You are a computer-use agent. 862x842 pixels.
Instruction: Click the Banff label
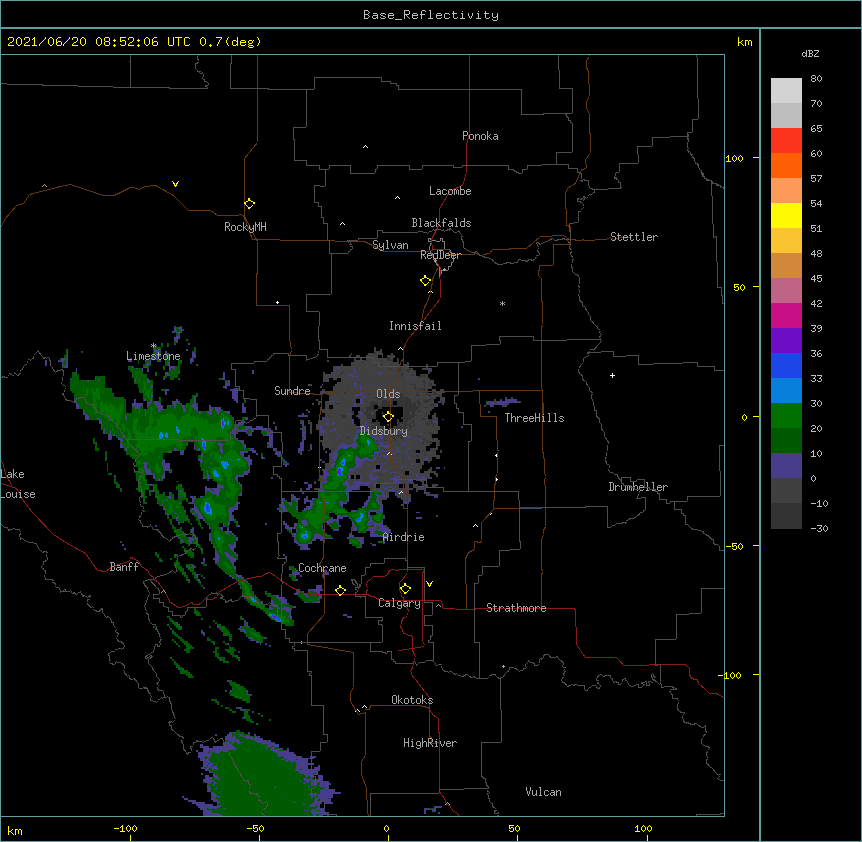click(x=124, y=567)
